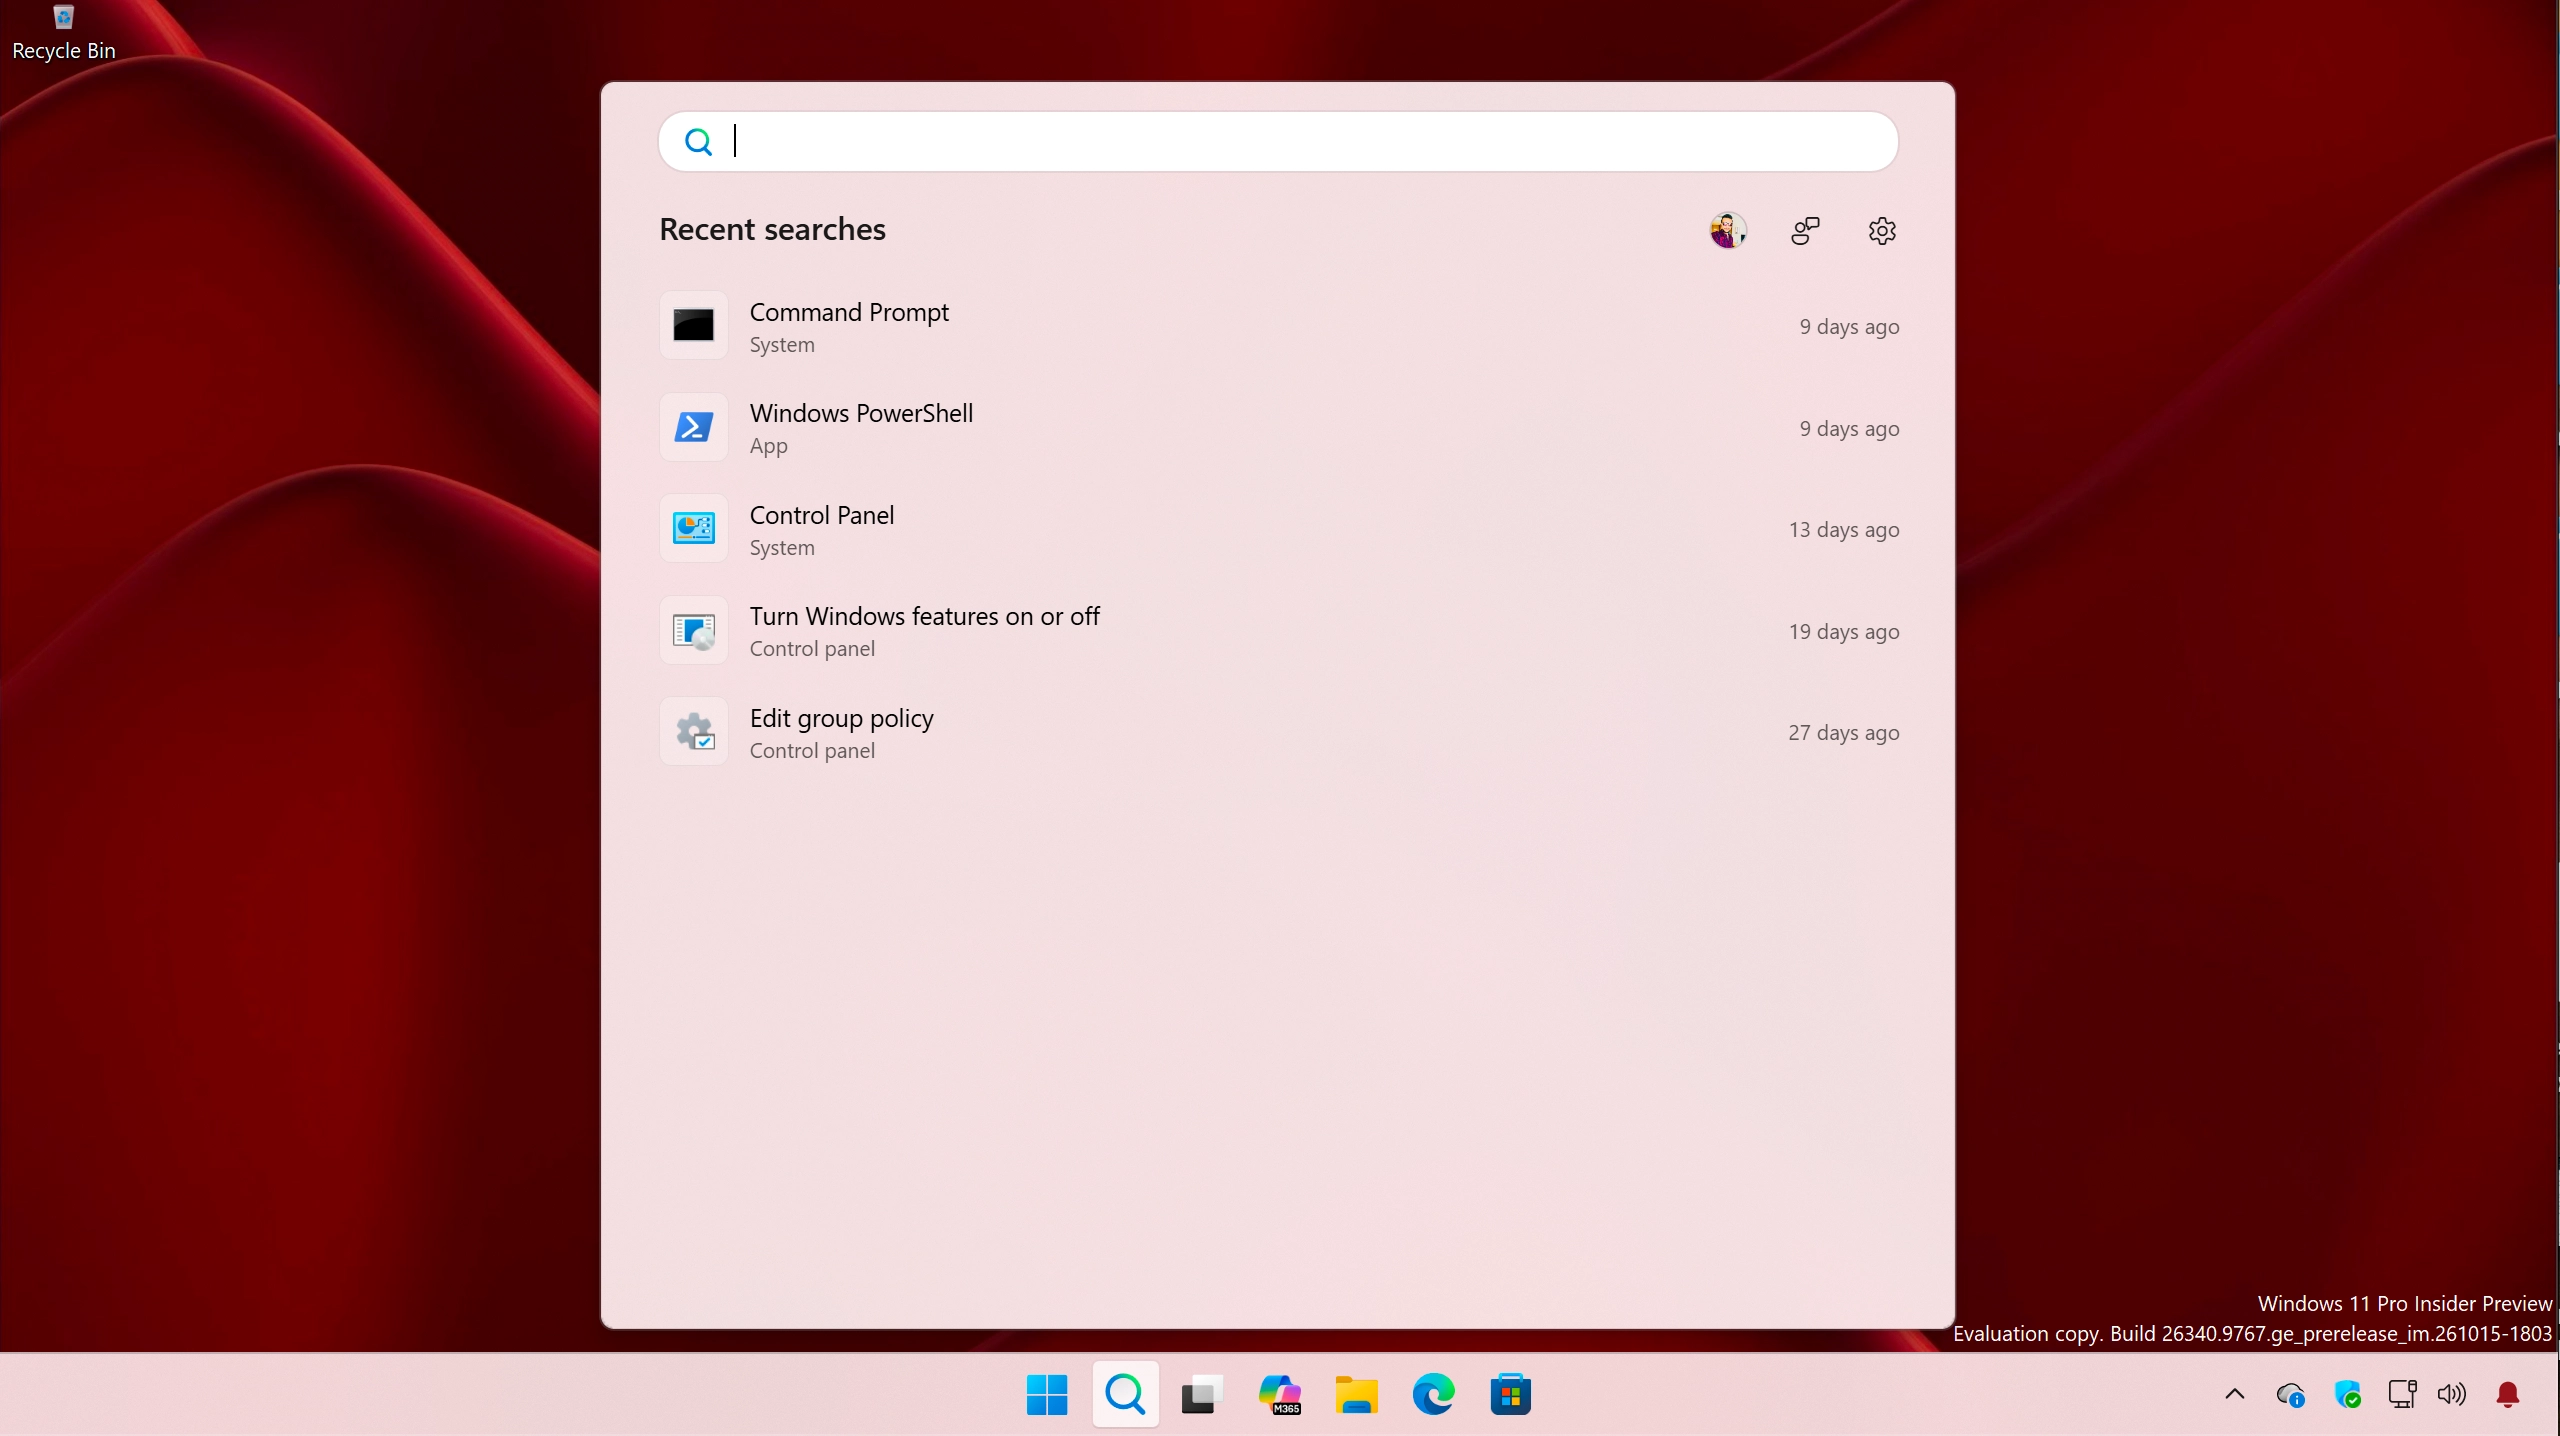Click the Control Panel result icon
This screenshot has height=1436, width=2560.
(694, 529)
